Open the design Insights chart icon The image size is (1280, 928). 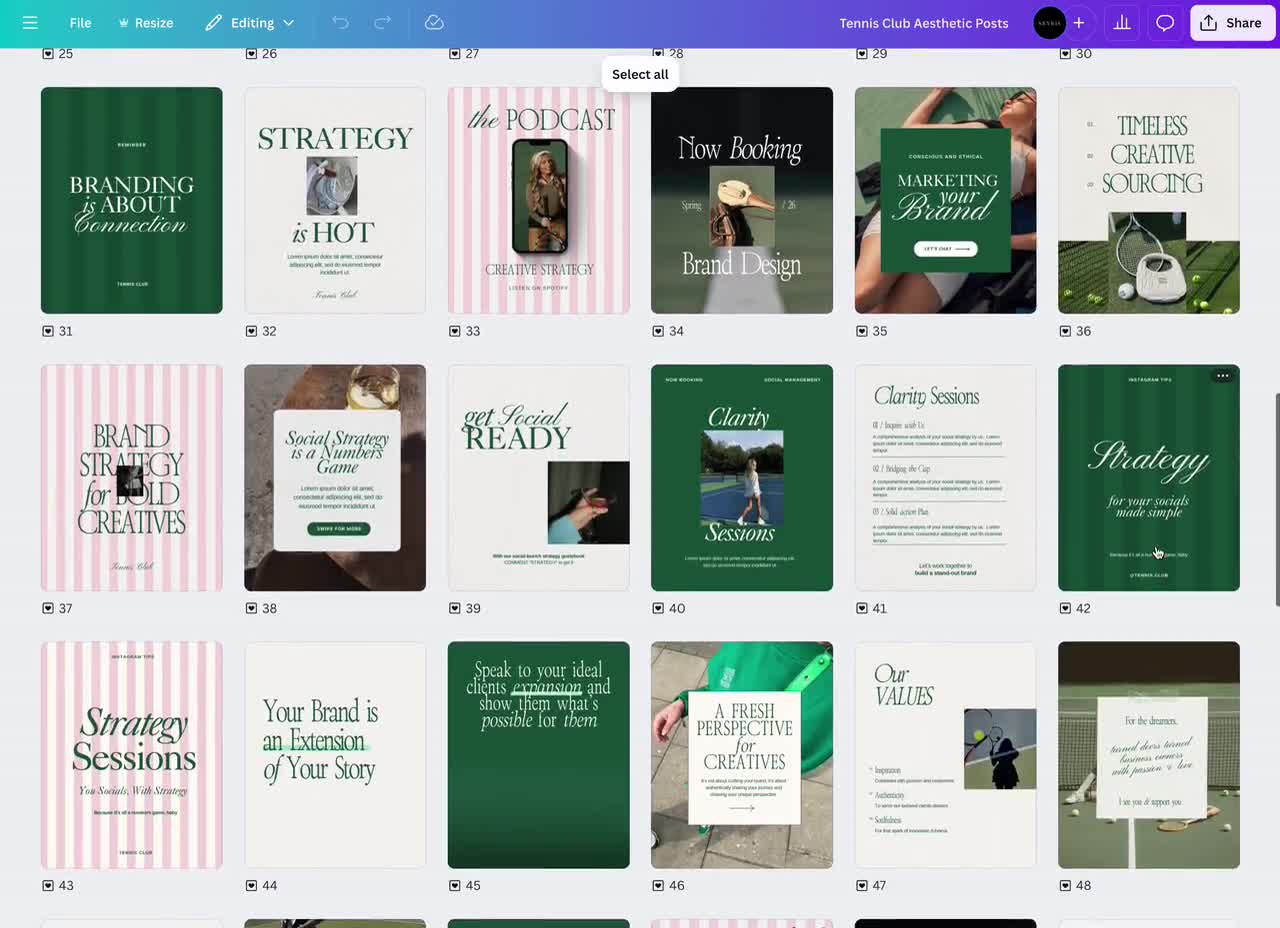(x=1121, y=22)
